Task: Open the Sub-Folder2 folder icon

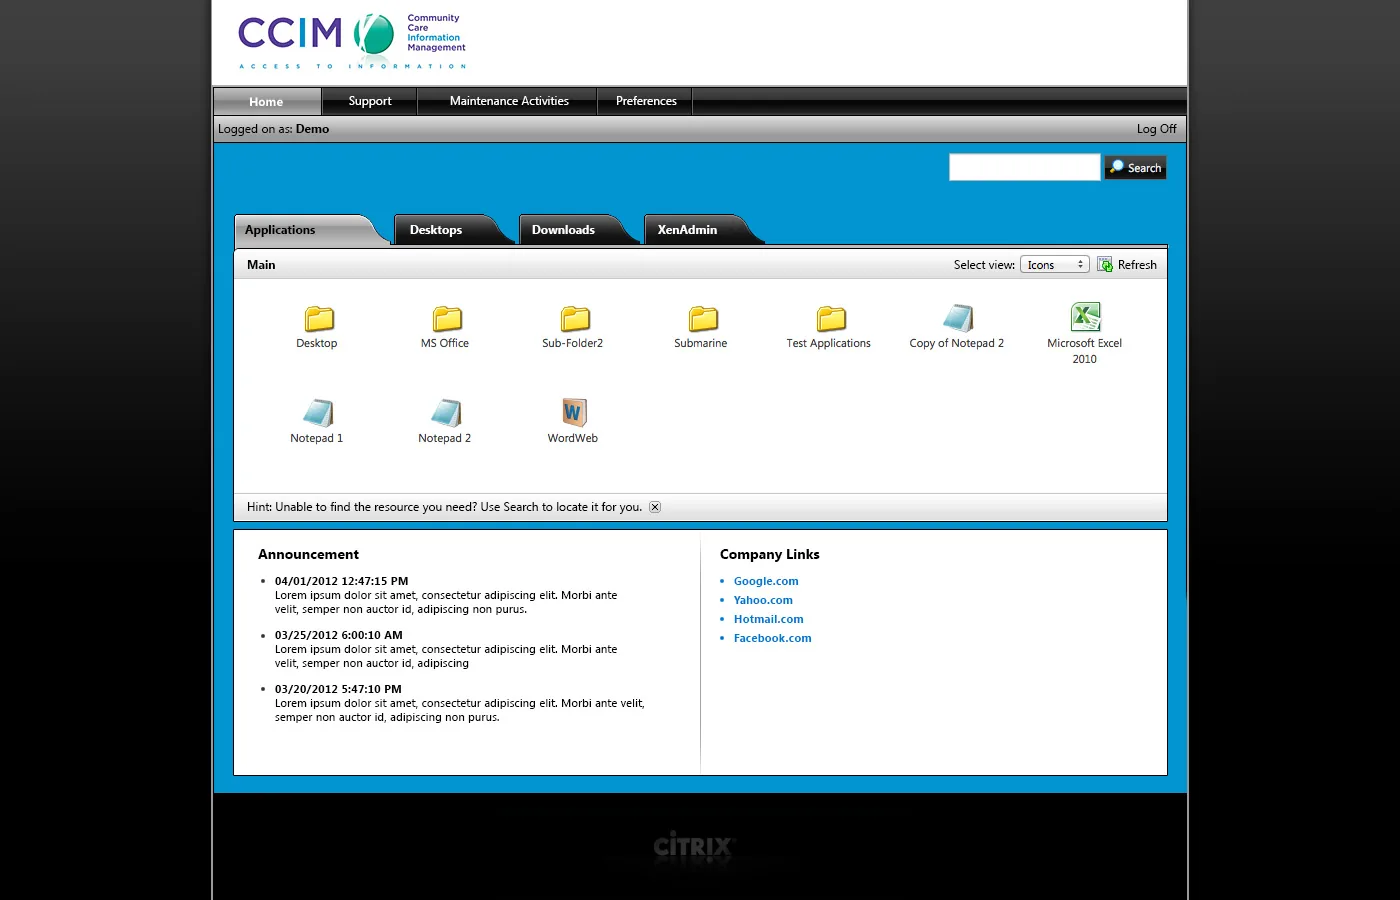Action: pyautogui.click(x=574, y=319)
